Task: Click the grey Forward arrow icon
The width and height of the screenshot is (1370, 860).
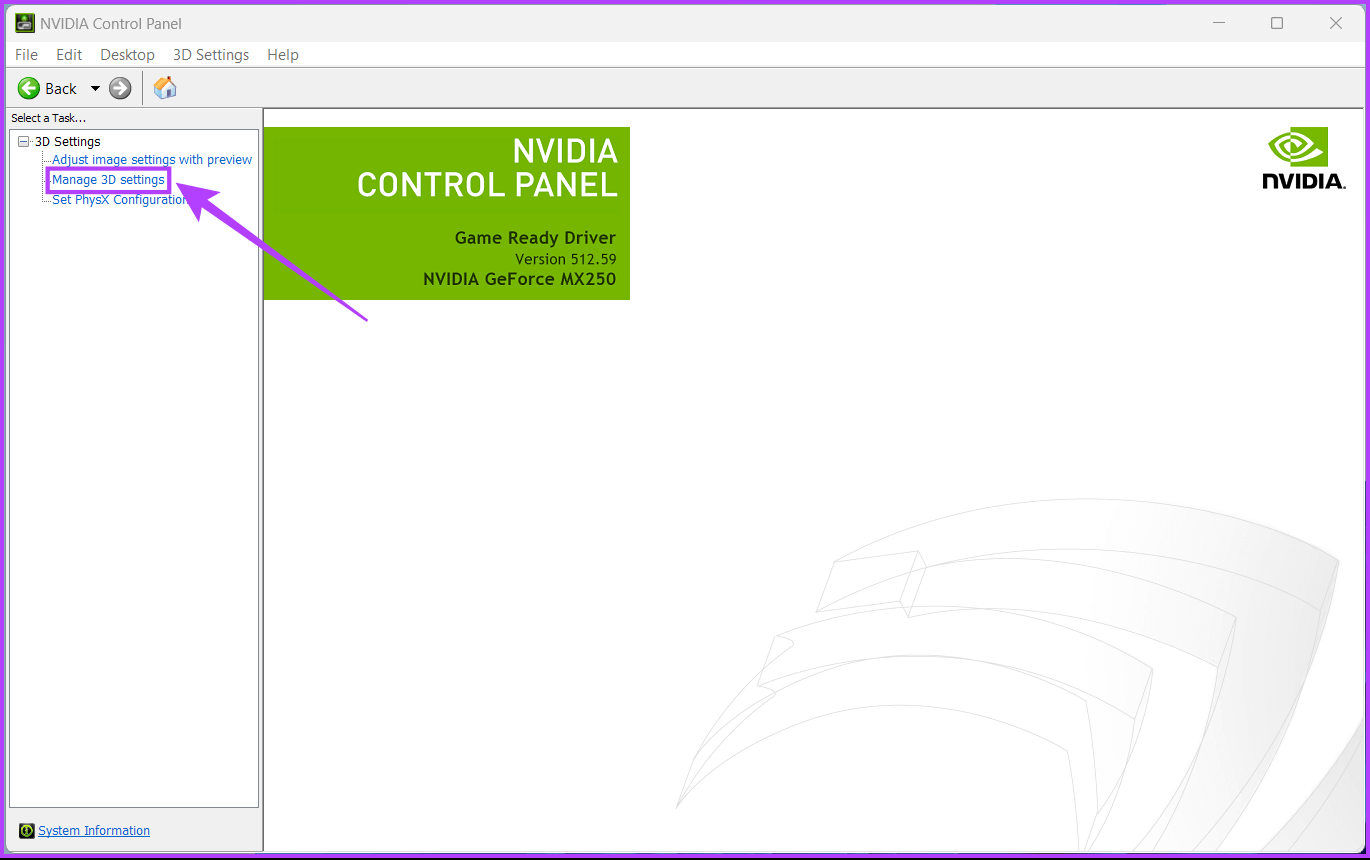Action: coord(120,88)
